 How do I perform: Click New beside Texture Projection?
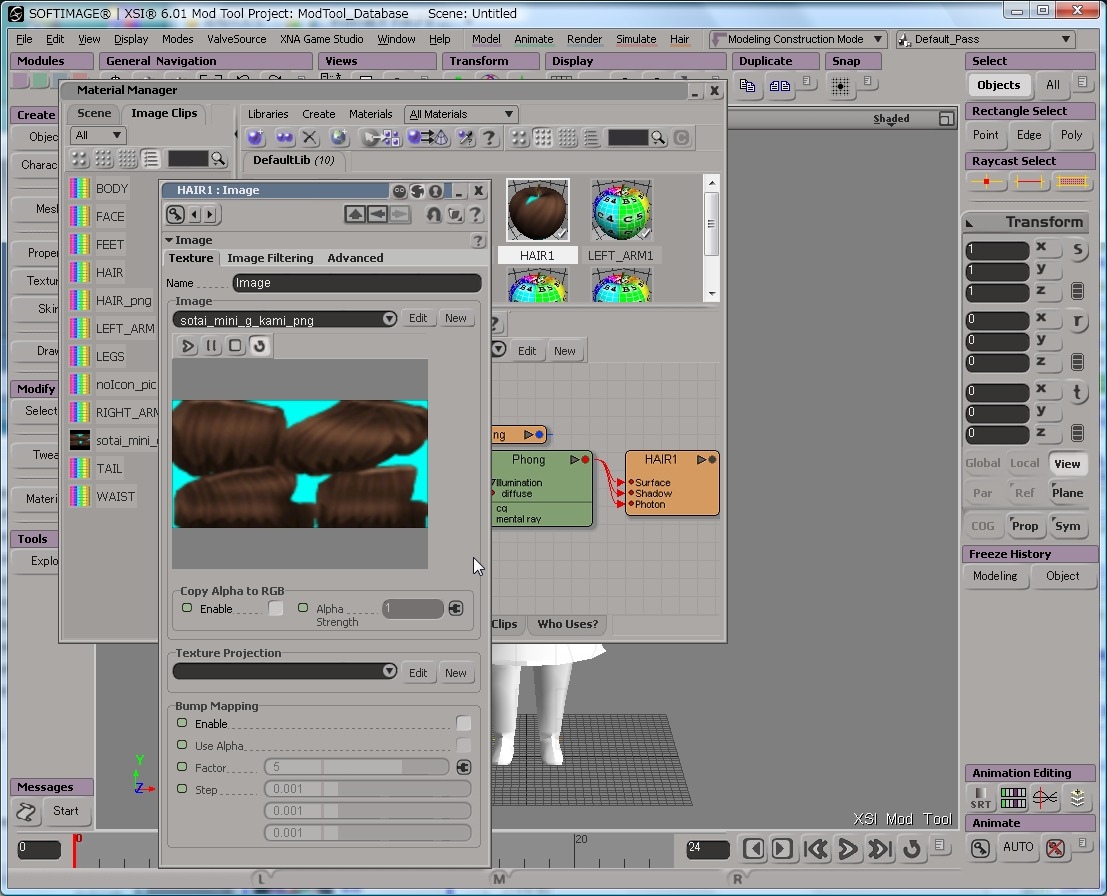pos(456,673)
